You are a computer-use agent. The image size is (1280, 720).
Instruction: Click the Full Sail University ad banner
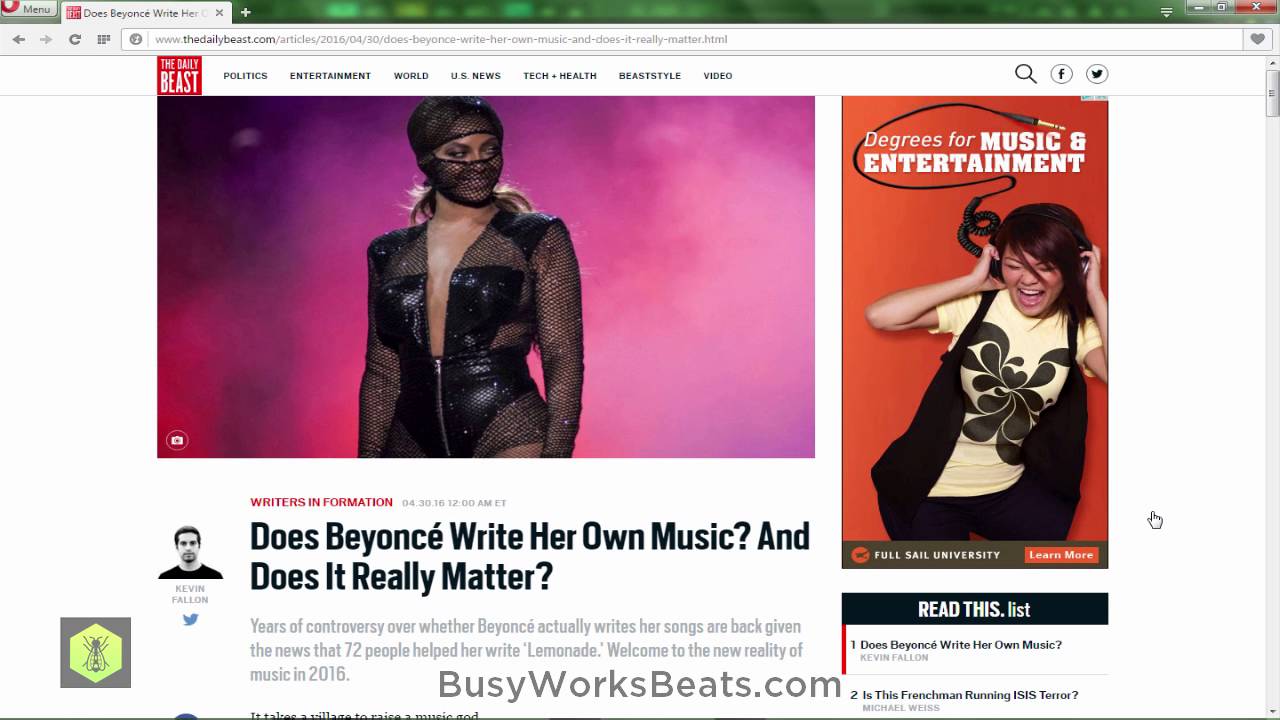[x=975, y=332]
